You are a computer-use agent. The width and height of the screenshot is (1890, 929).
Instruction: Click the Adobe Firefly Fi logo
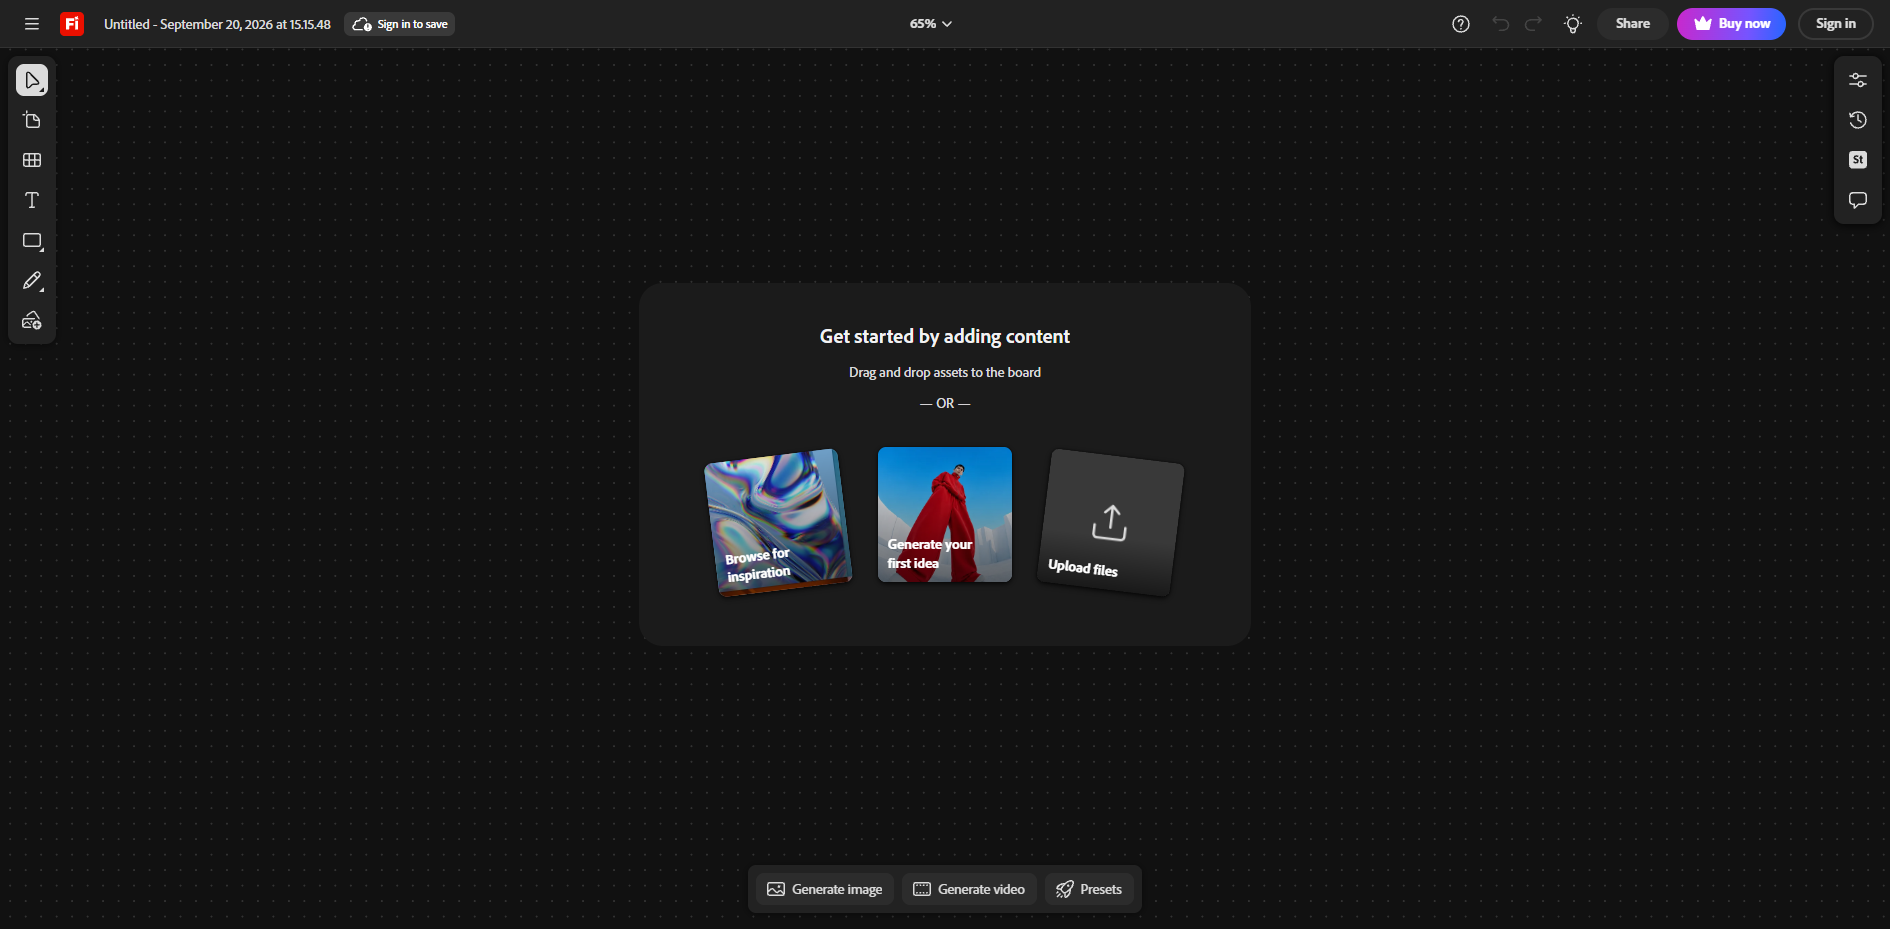tap(72, 24)
